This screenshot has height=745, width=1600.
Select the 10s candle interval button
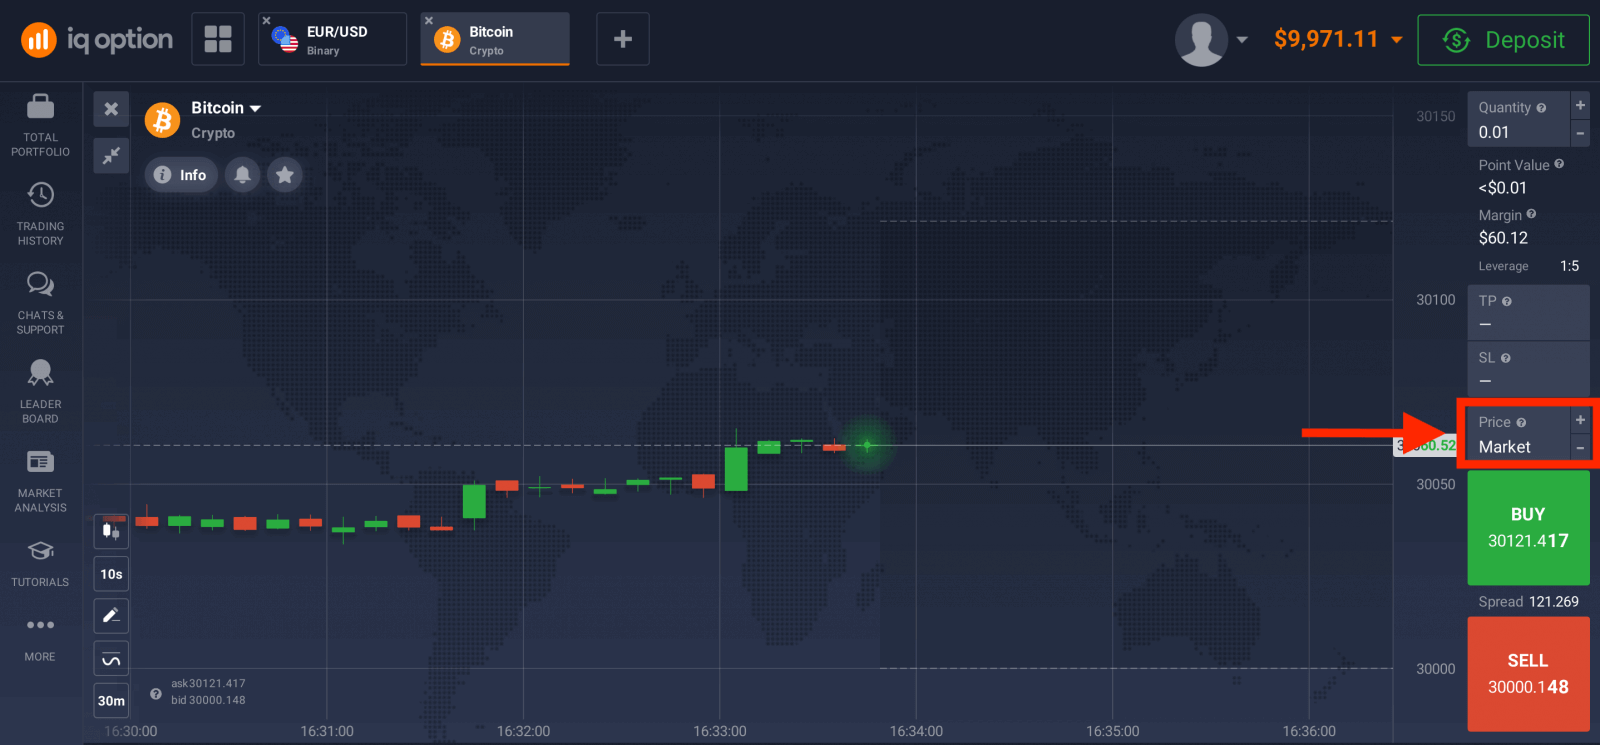pyautogui.click(x=111, y=574)
